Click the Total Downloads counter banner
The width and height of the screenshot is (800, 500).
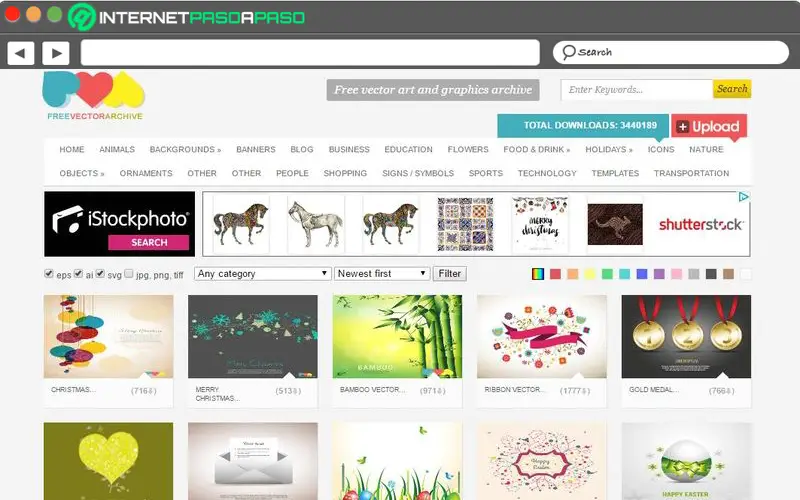tap(583, 126)
